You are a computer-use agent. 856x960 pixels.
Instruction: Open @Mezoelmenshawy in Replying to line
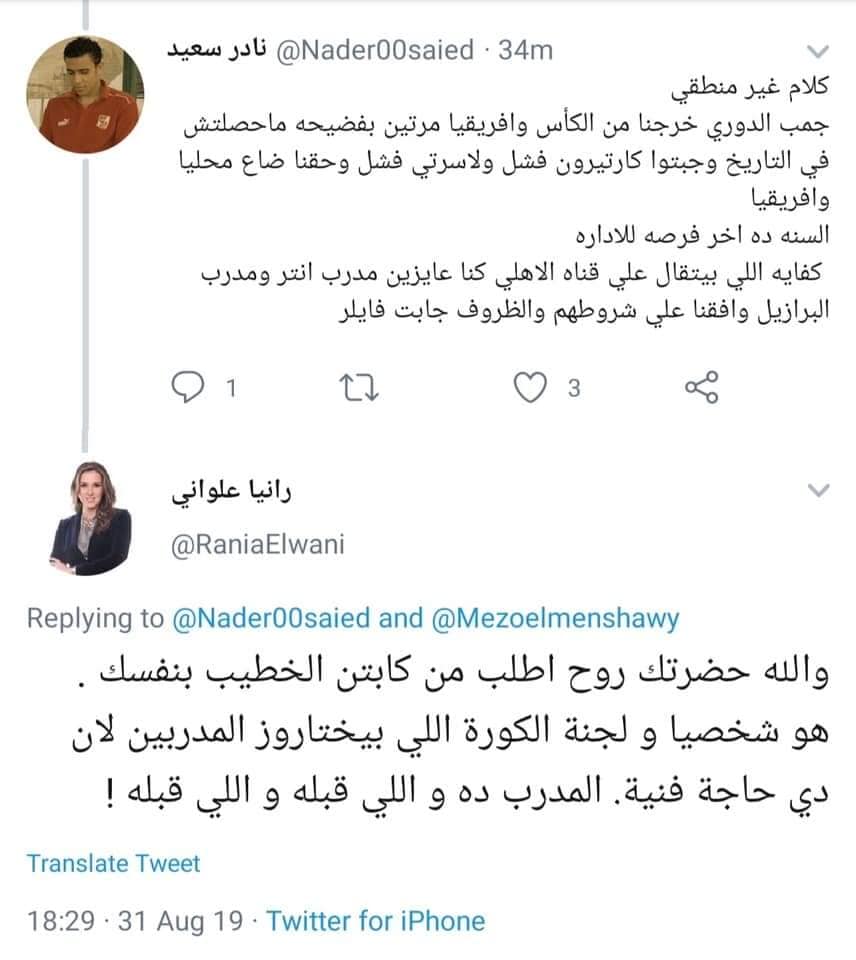pos(555,618)
